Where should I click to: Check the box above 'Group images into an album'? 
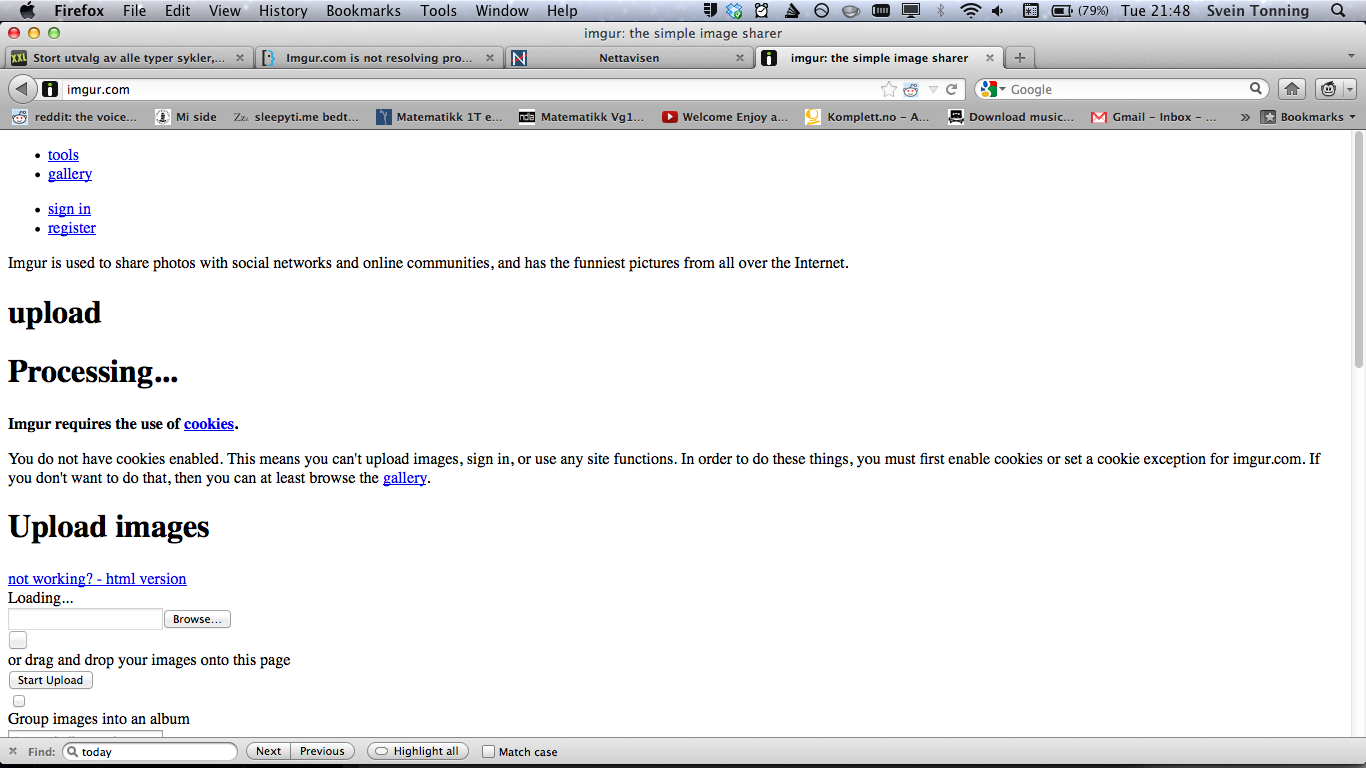point(18,701)
